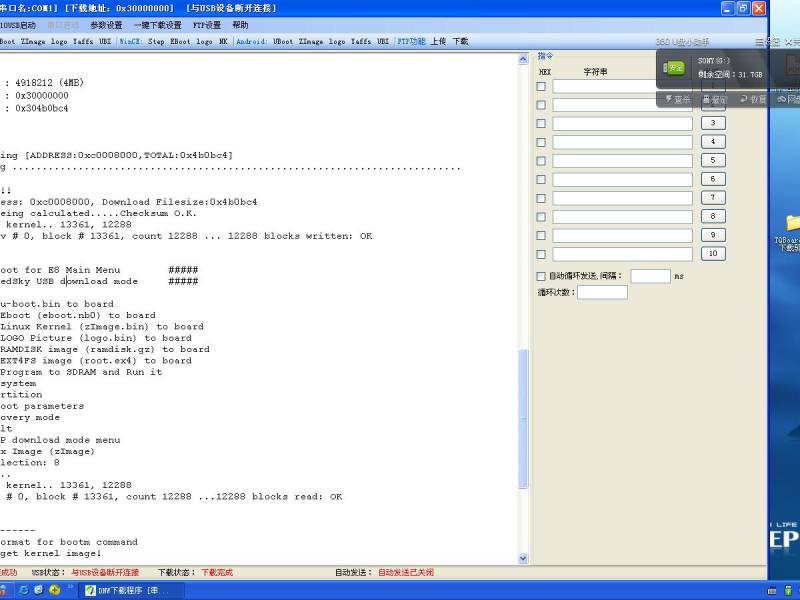This screenshot has width=800, height=600.
Task: Click the 上传 upload toolbar item
Action: [438, 42]
